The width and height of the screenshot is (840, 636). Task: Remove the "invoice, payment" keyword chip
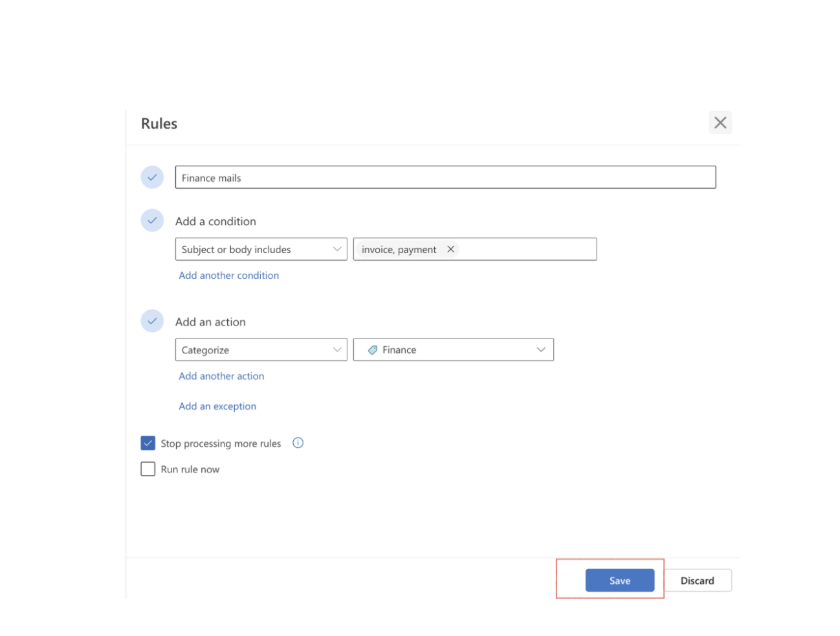[451, 249]
